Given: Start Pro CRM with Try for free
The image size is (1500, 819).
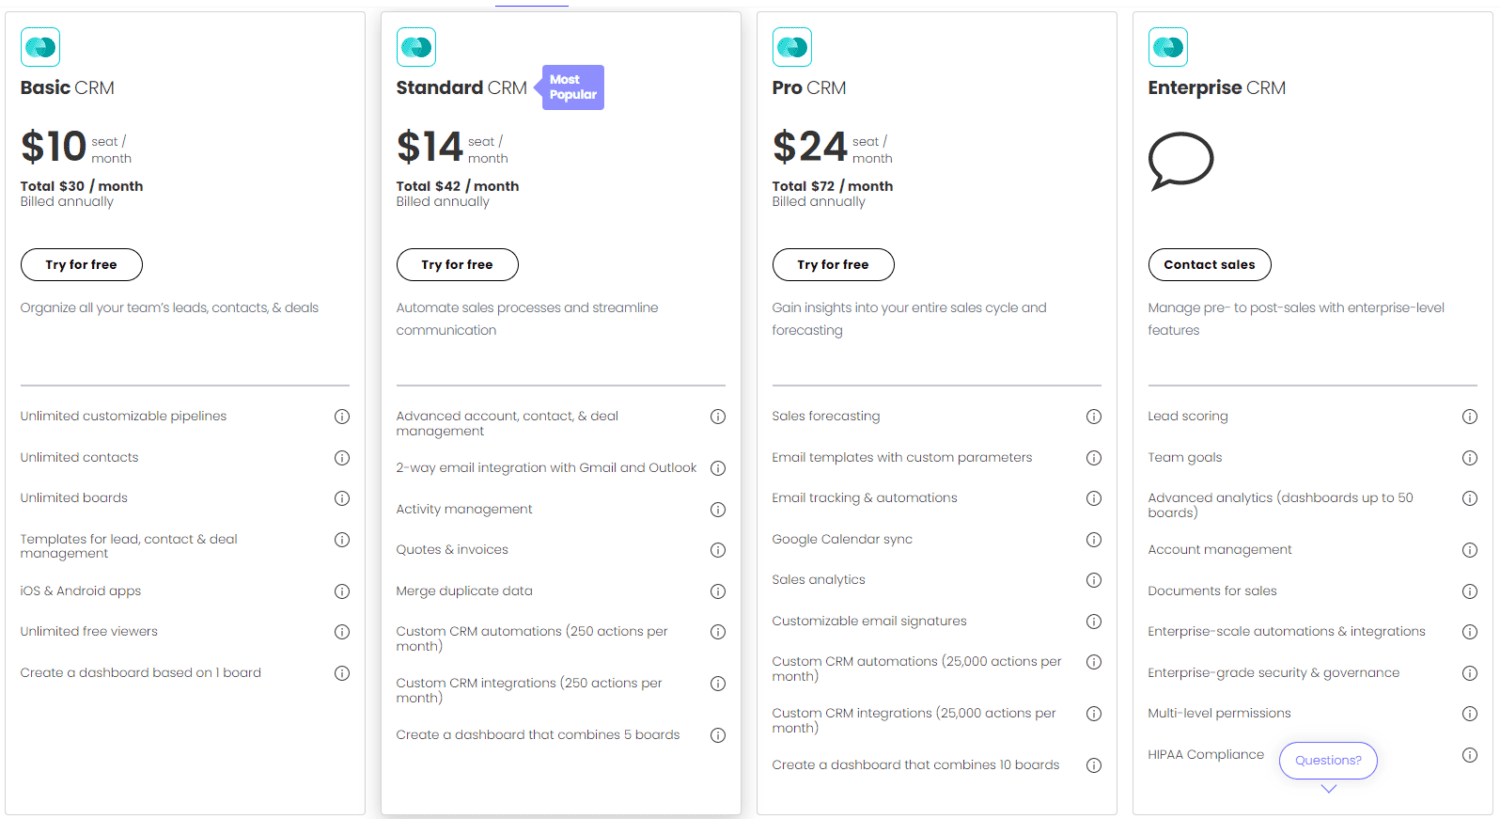Looking at the screenshot, I should click(x=833, y=265).
